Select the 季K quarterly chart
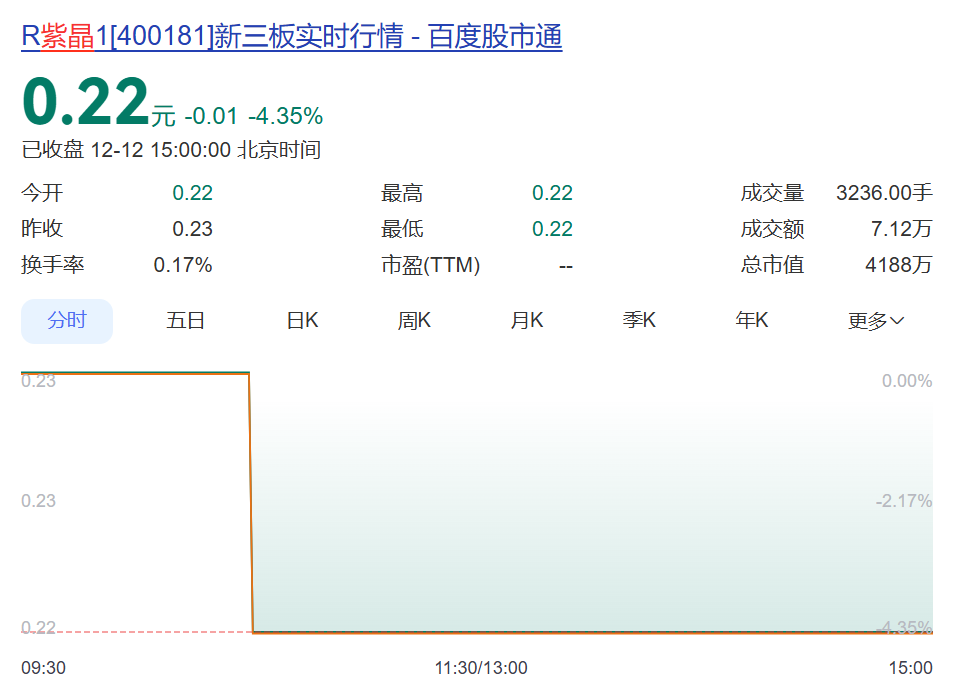 637,320
